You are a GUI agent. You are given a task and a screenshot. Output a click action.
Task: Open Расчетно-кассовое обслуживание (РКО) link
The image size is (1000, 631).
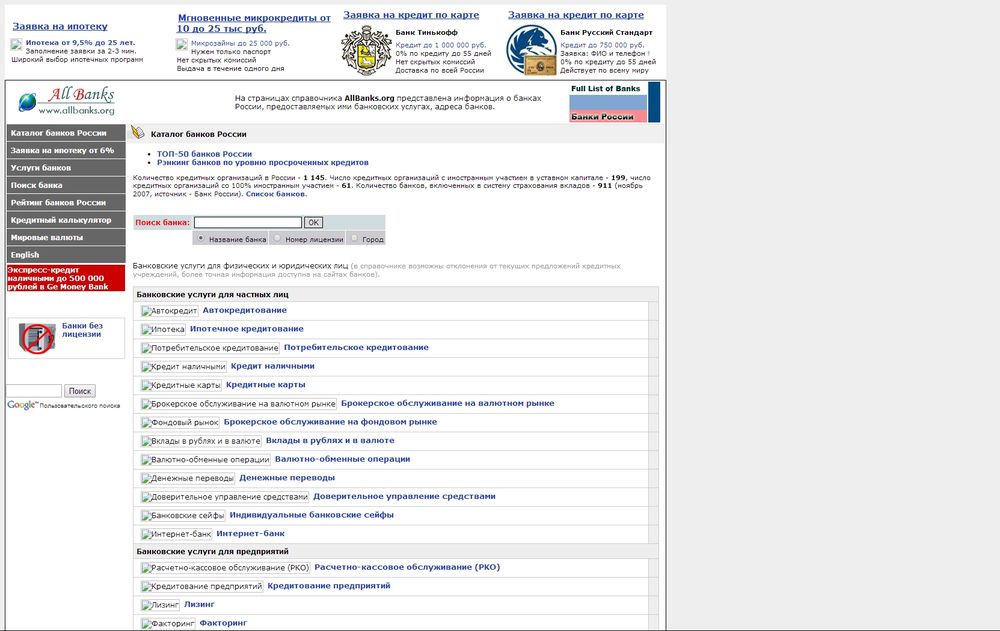point(407,567)
